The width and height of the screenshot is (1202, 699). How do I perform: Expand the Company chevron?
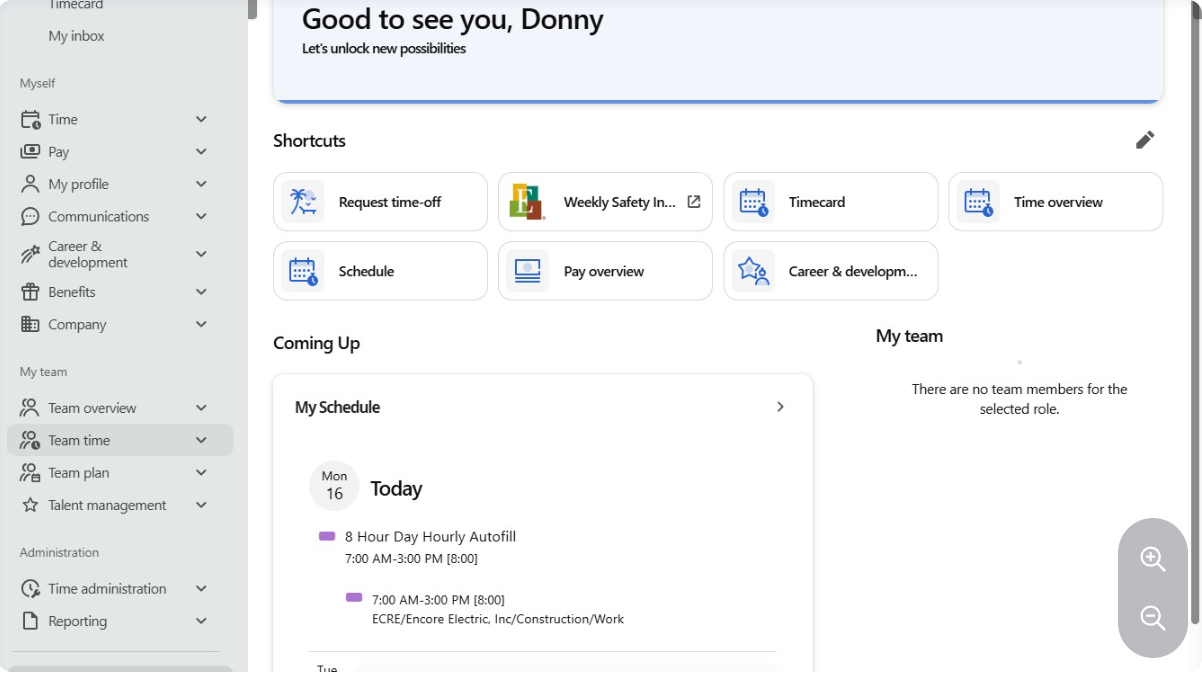[x=201, y=324]
